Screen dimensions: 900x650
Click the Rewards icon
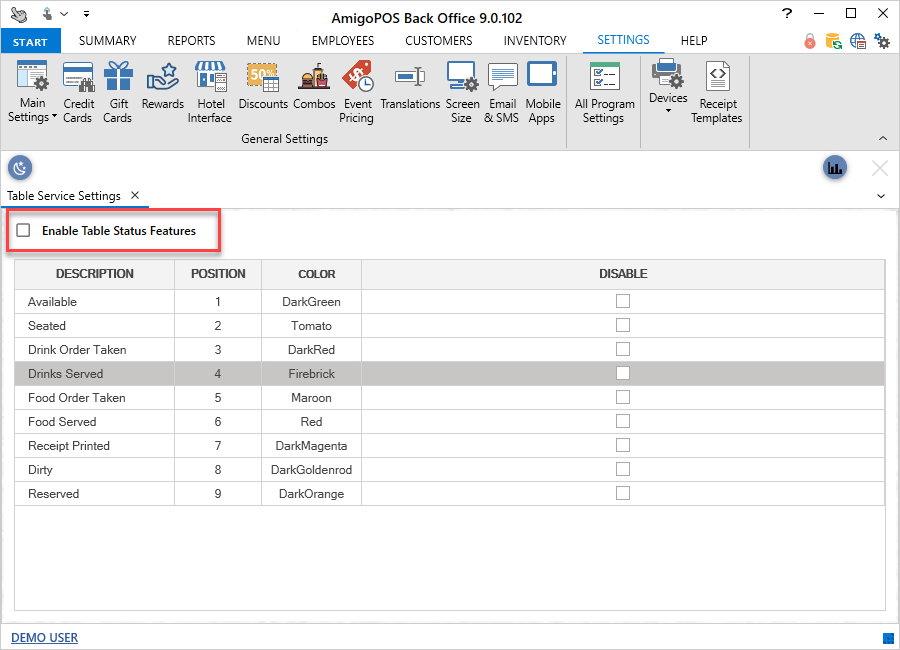click(x=162, y=86)
